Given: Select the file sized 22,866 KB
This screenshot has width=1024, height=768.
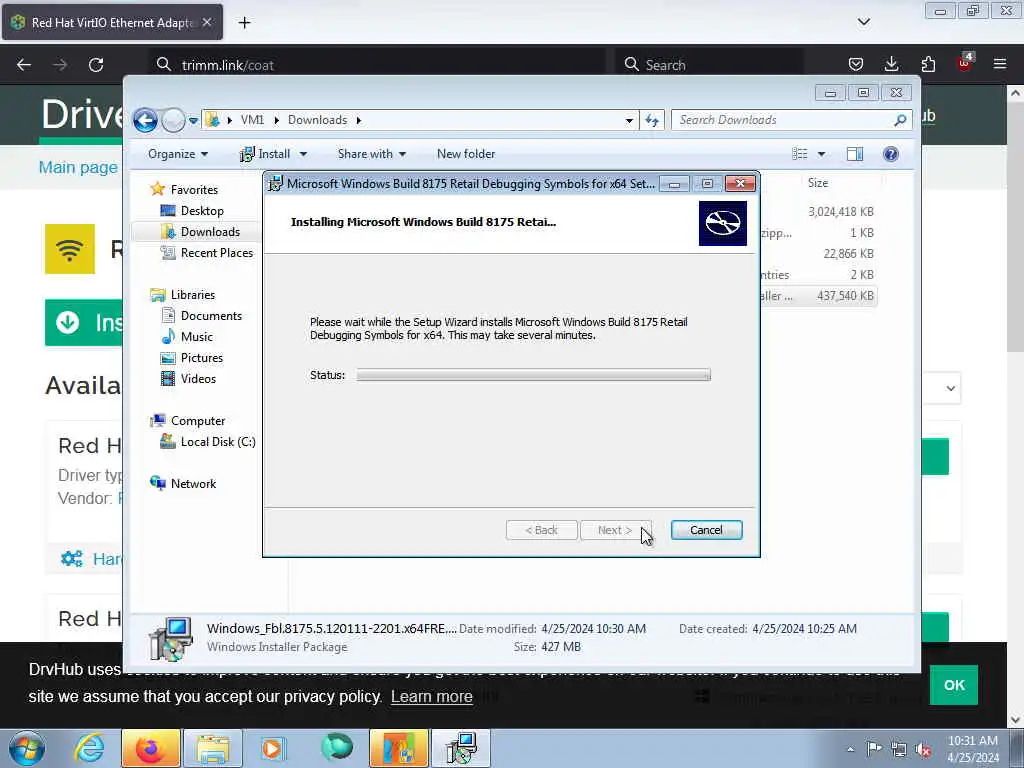Looking at the screenshot, I should 848,253.
